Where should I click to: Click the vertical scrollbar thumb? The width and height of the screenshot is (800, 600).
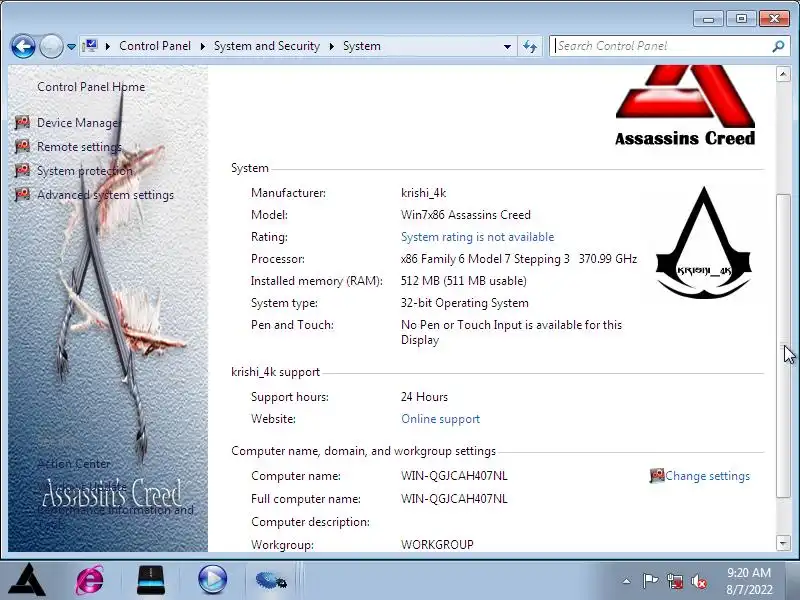pyautogui.click(x=783, y=345)
